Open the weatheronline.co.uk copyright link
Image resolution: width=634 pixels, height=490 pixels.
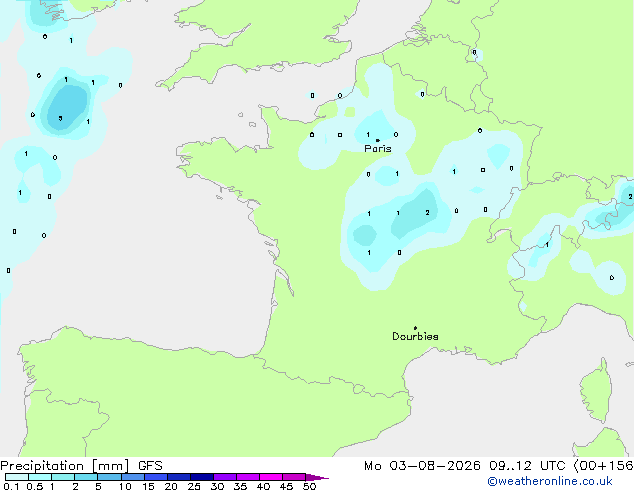pyautogui.click(x=550, y=481)
